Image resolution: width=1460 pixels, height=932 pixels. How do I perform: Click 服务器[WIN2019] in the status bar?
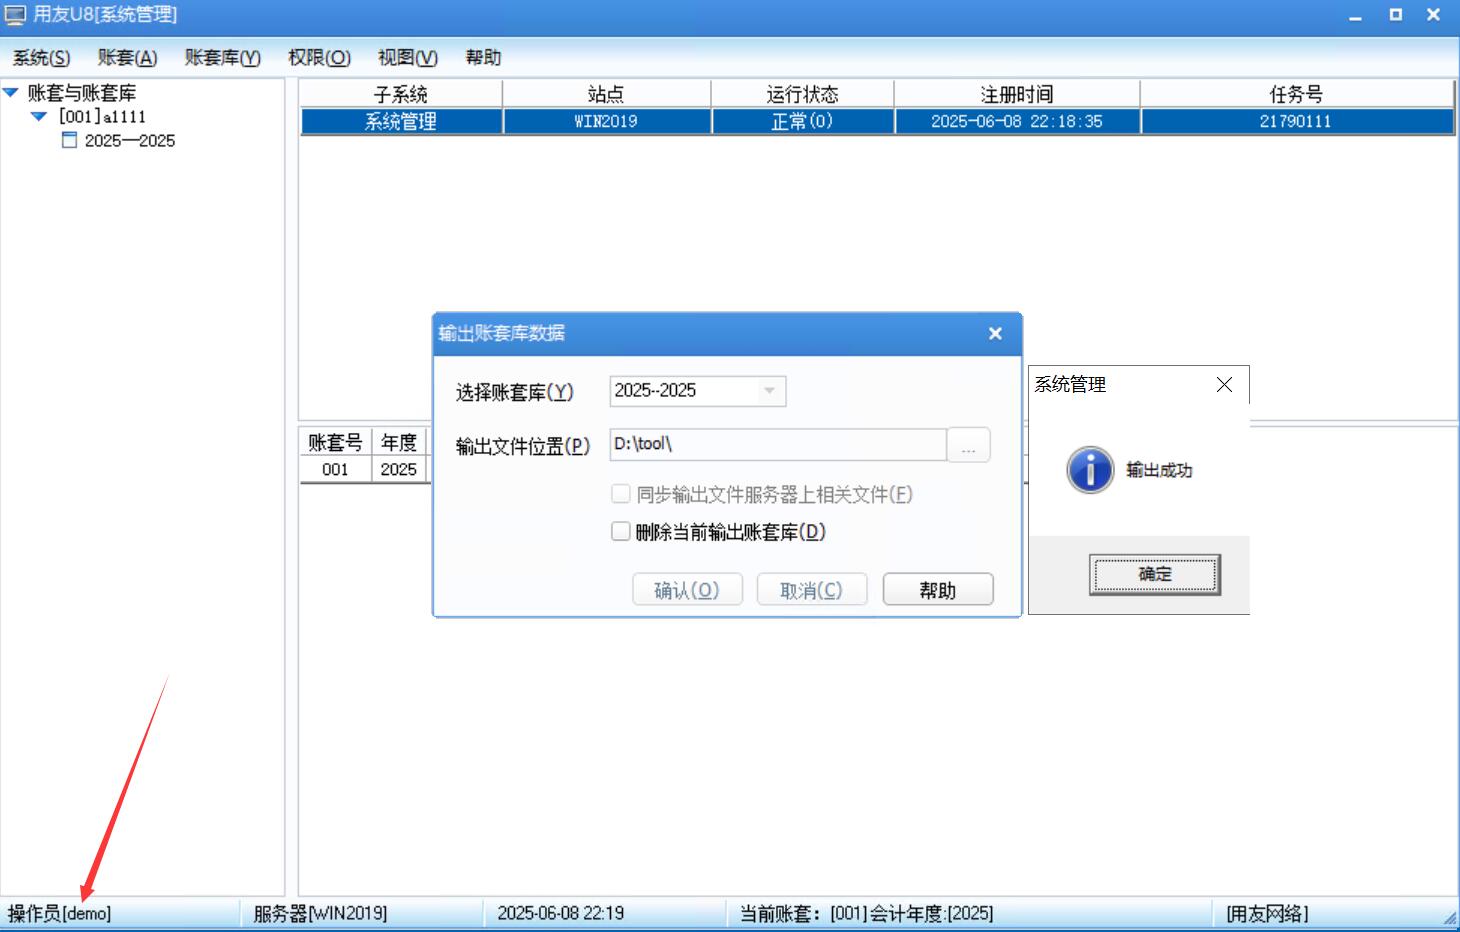click(x=320, y=913)
